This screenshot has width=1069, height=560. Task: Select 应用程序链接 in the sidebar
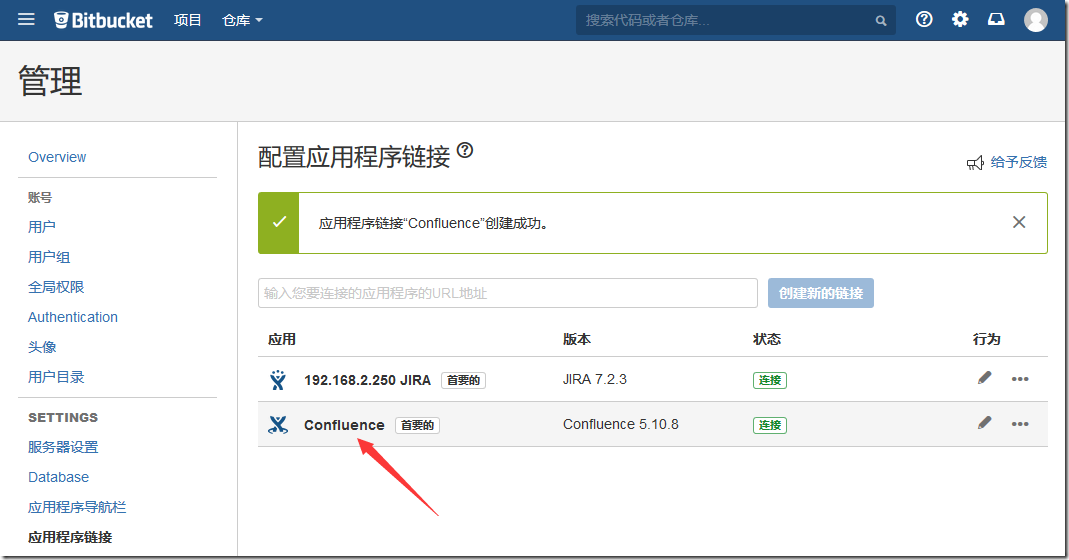70,537
